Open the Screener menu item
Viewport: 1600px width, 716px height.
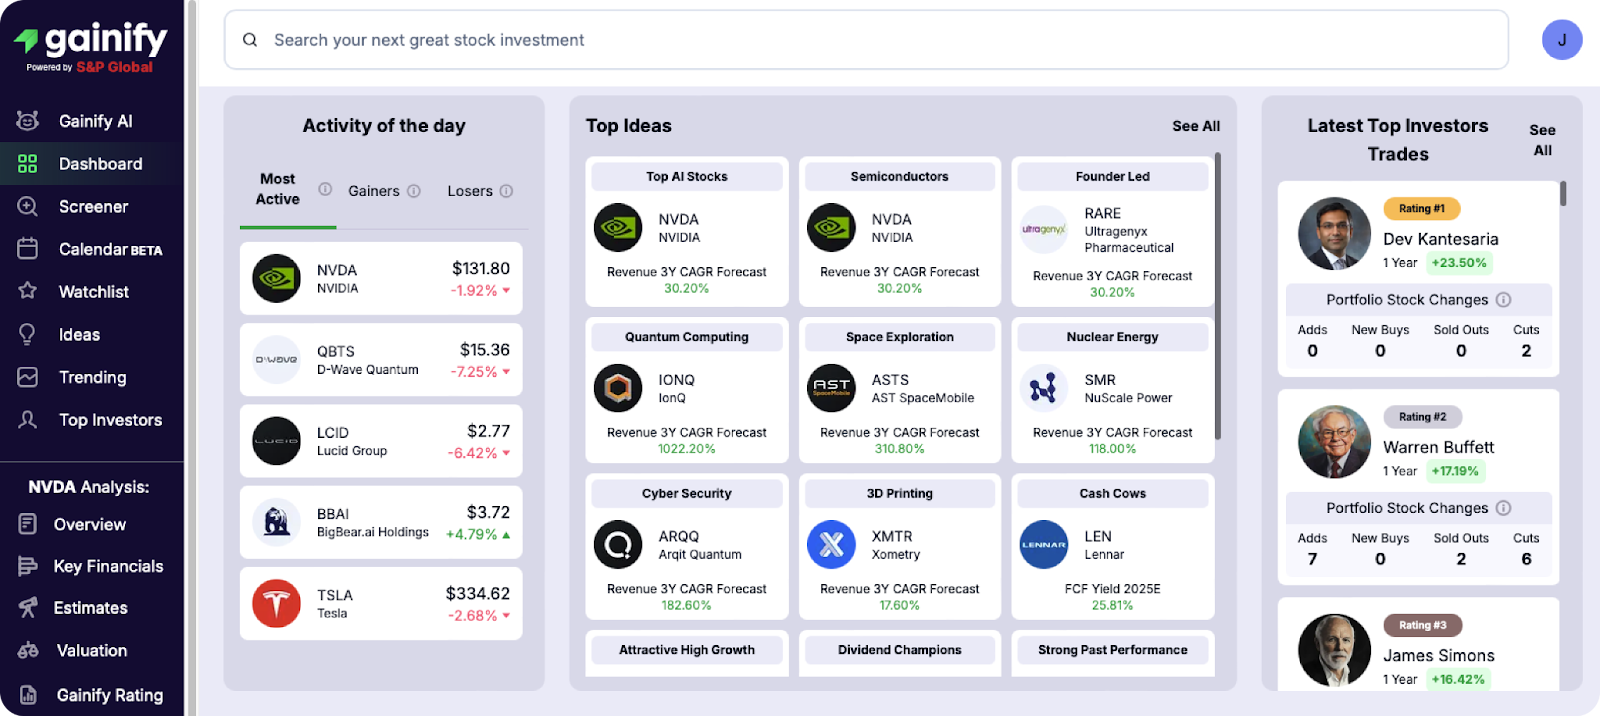pos(92,206)
